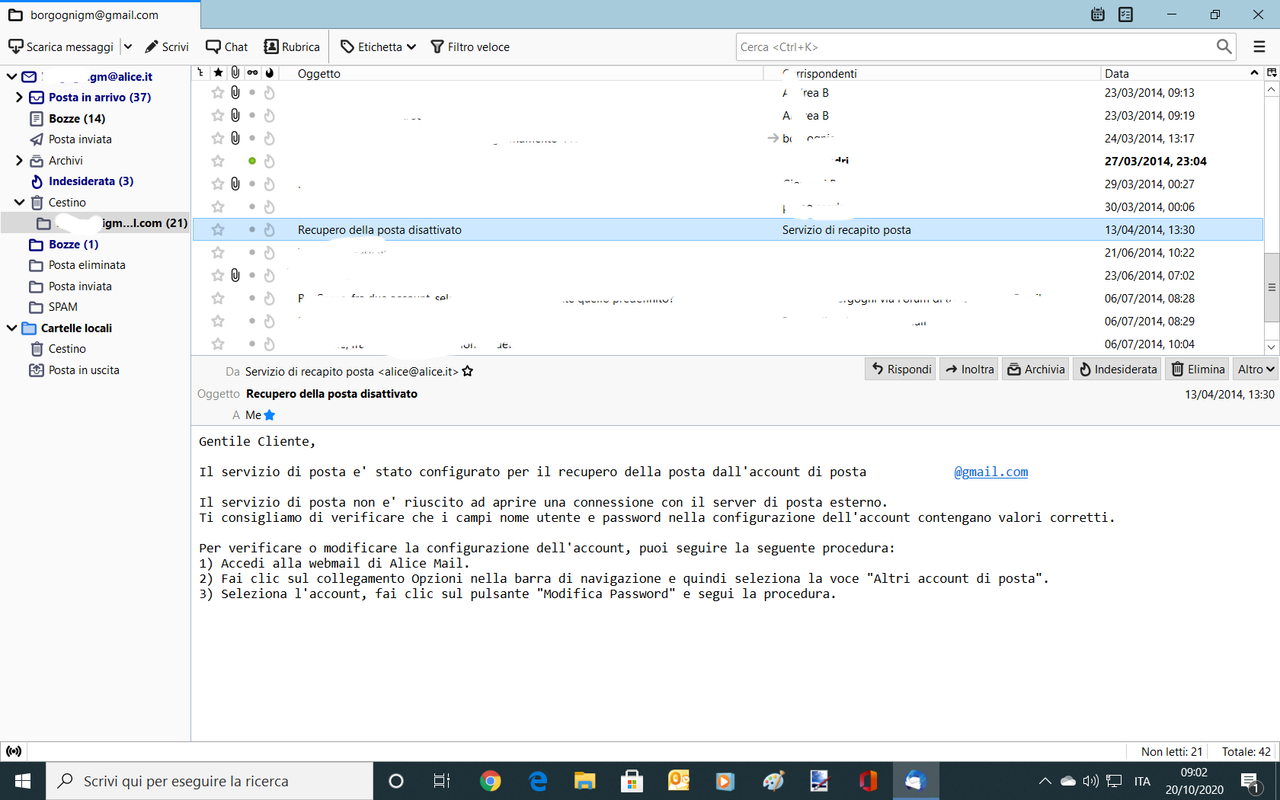Image resolution: width=1280 pixels, height=800 pixels.
Task: Click the online status icon in status bar
Action: [14, 751]
